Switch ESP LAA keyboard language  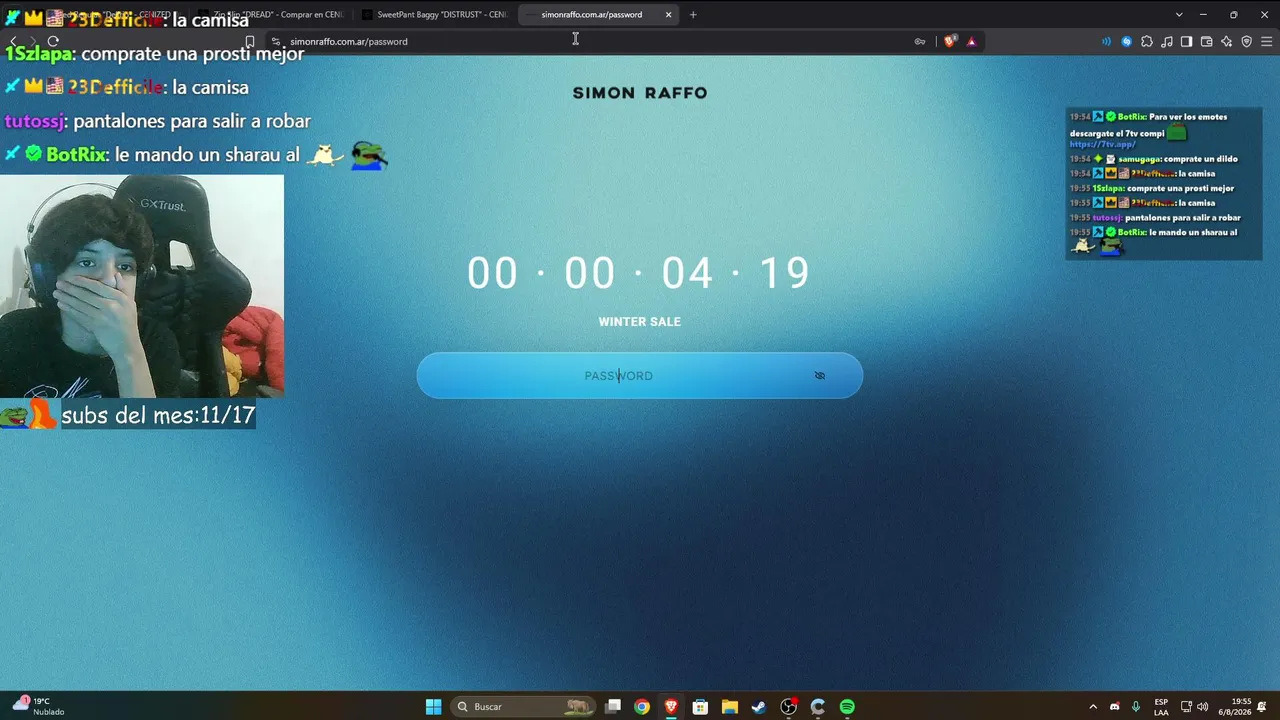coord(1161,707)
